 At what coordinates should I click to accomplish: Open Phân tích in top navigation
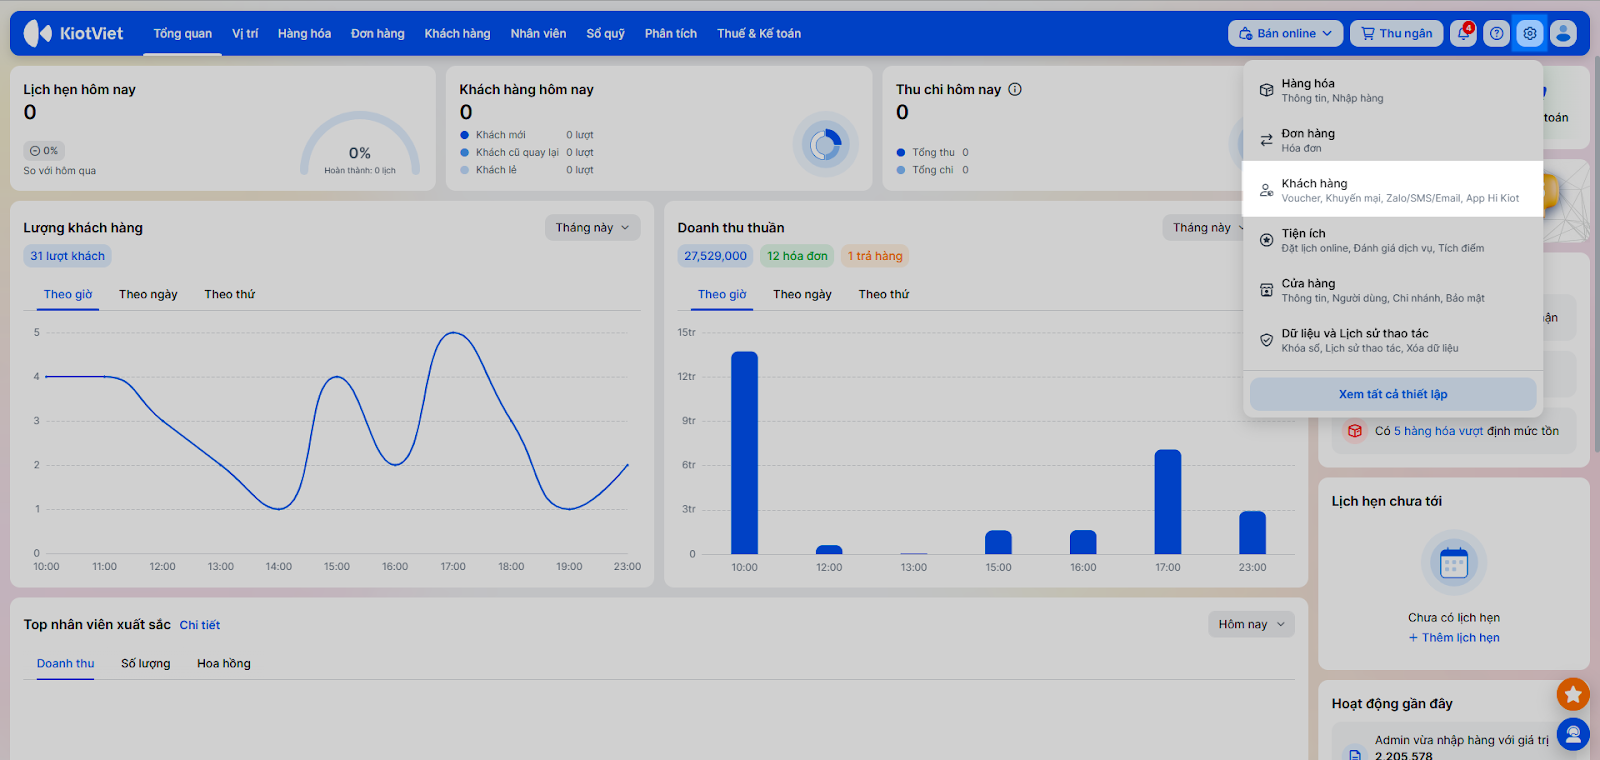[671, 33]
